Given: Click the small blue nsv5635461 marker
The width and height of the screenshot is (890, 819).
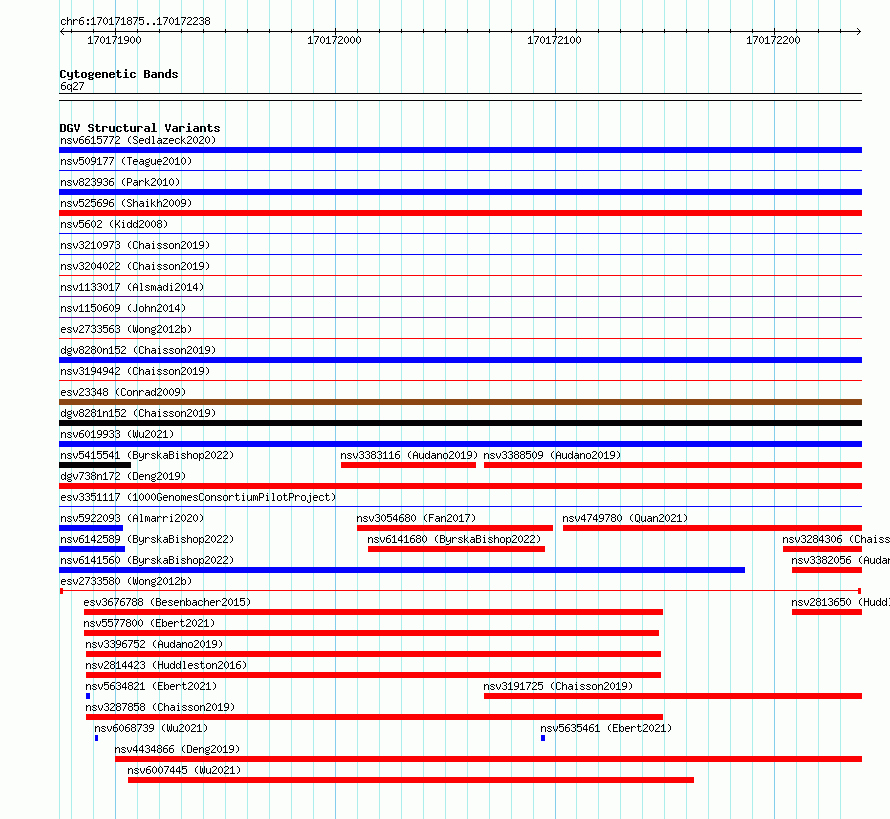Looking at the screenshot, I should point(543,738).
